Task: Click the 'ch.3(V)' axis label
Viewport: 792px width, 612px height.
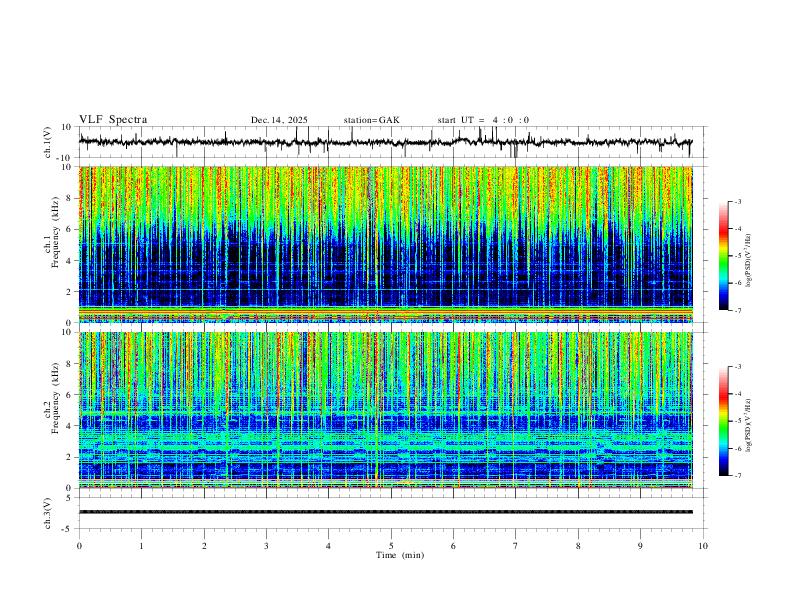Action: [x=48, y=513]
